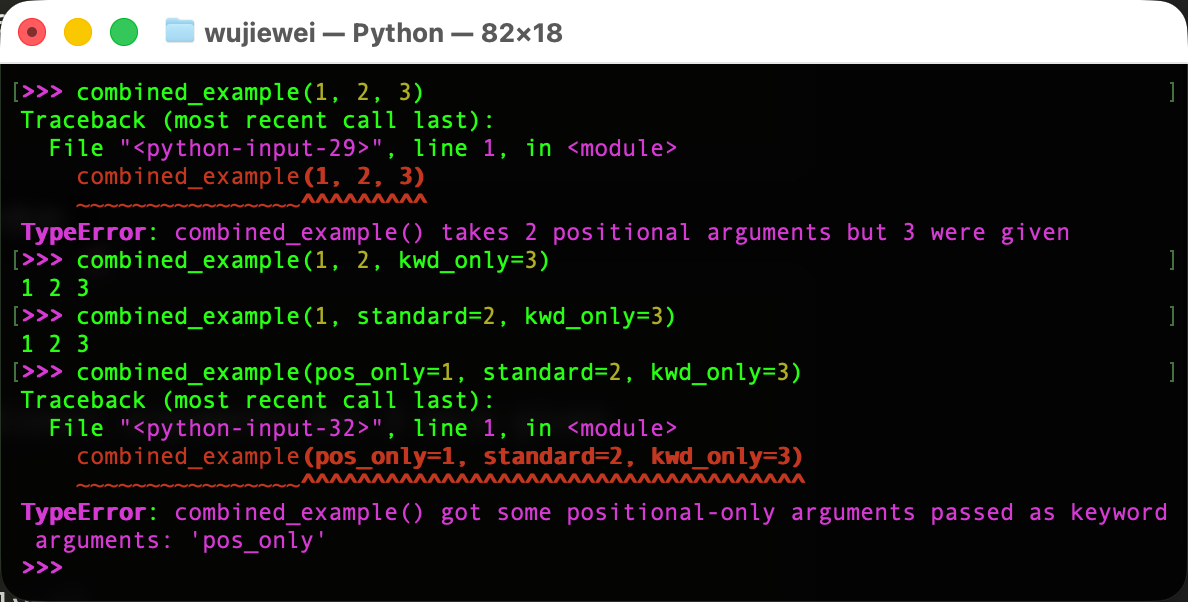Minimize the window using the yellow button
The height and width of the screenshot is (602, 1188).
click(78, 32)
